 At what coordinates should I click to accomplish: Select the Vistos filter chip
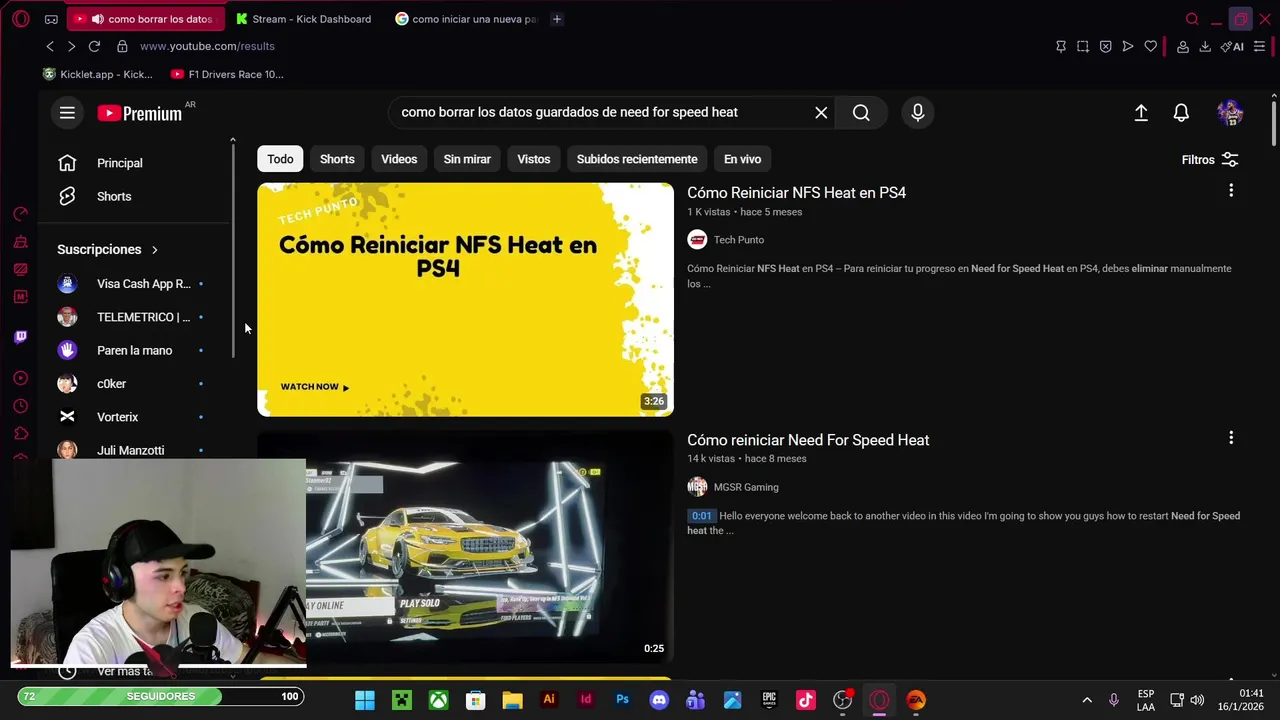click(x=533, y=159)
